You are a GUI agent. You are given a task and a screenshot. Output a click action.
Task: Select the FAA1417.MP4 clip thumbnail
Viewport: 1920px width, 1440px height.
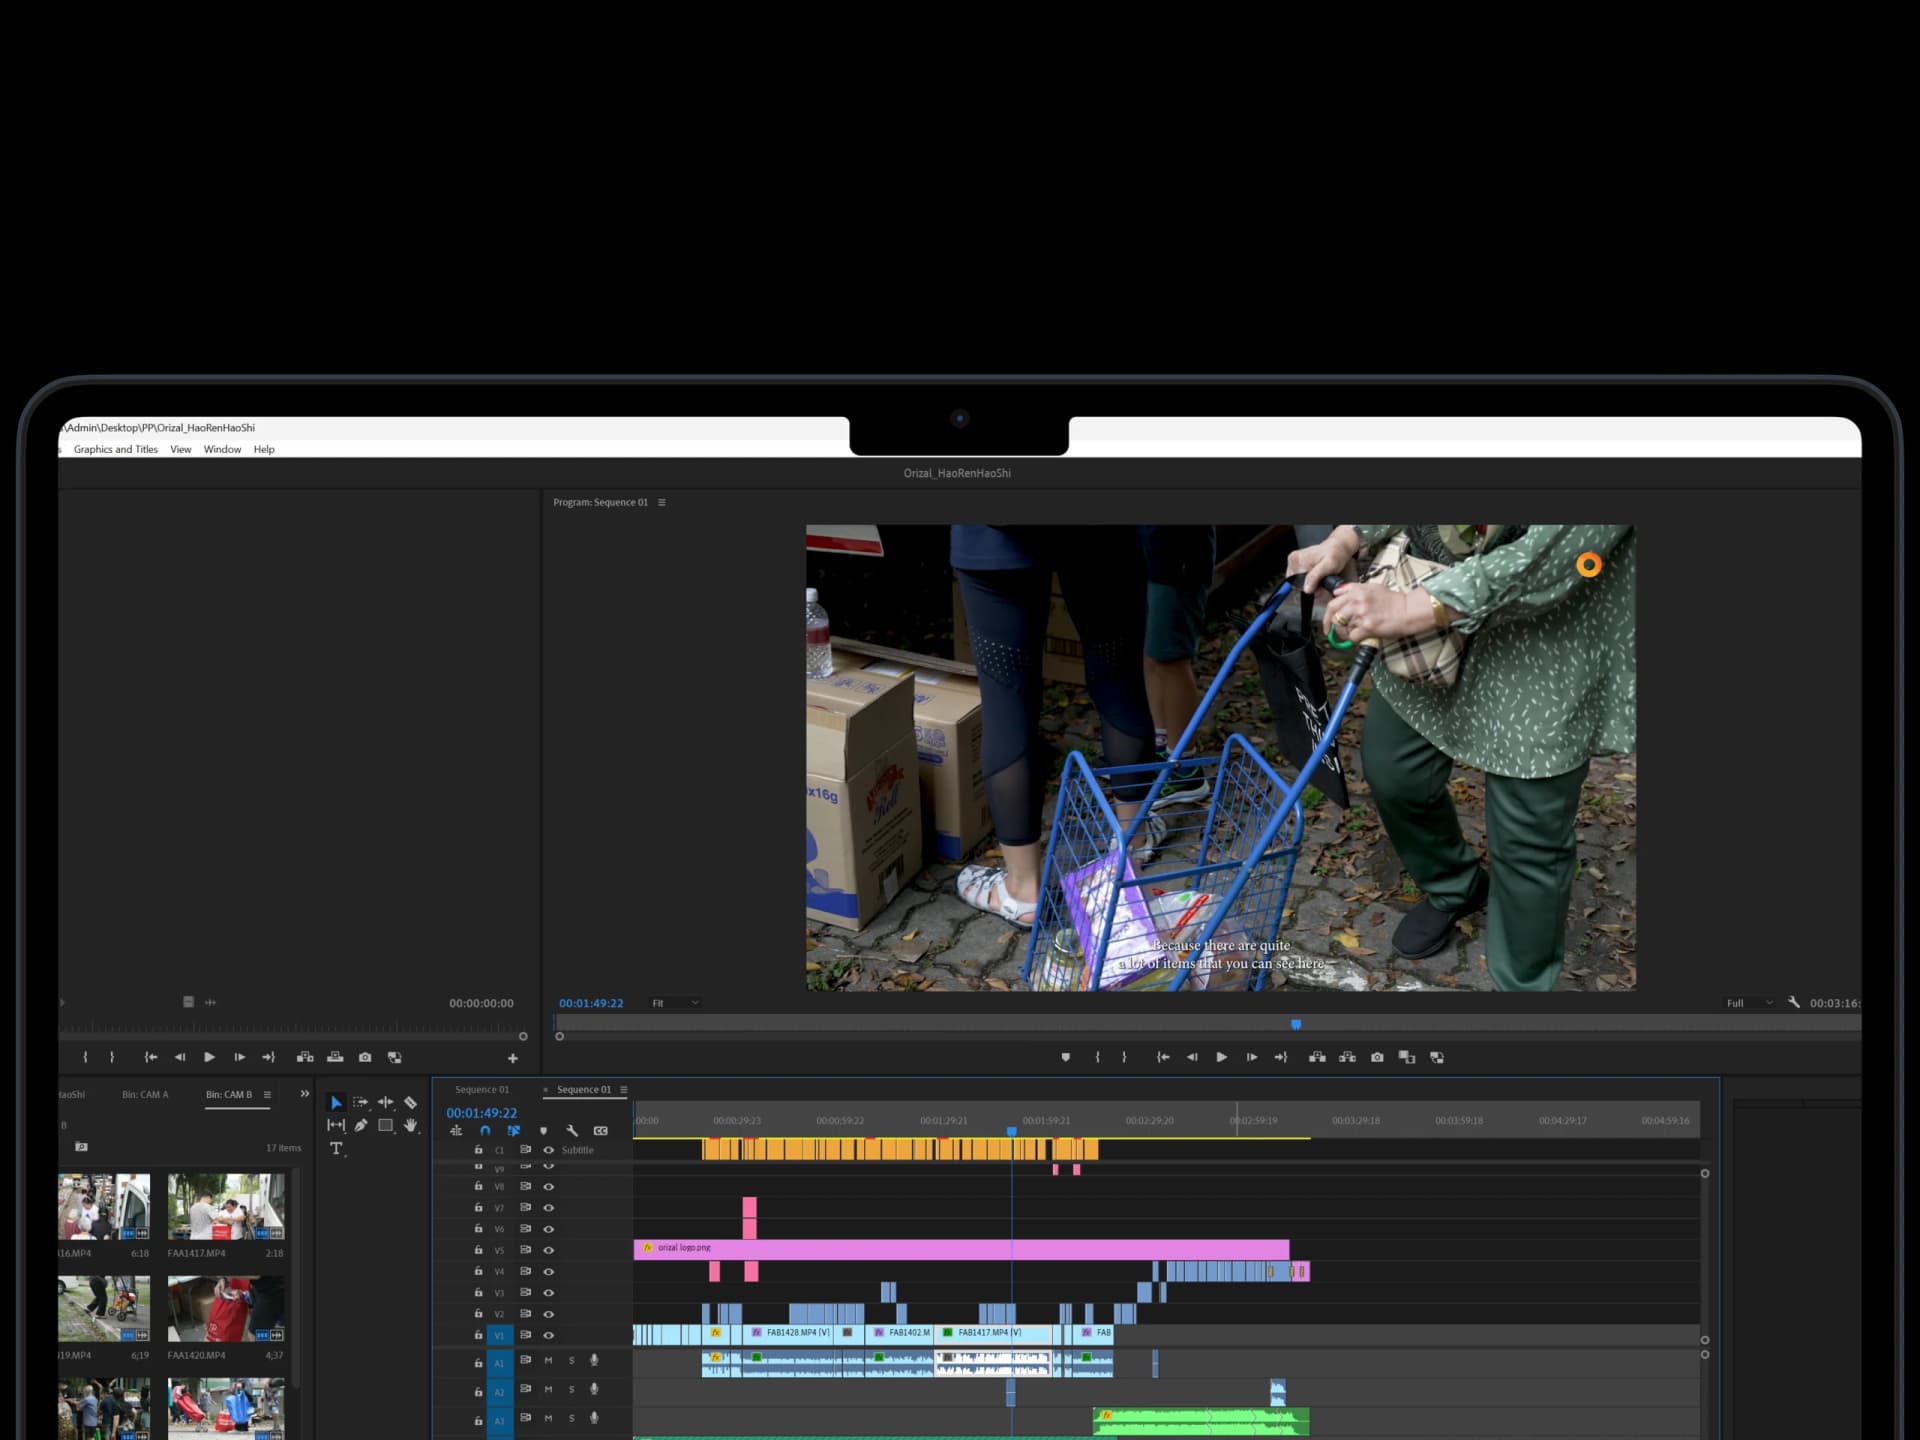(226, 1207)
